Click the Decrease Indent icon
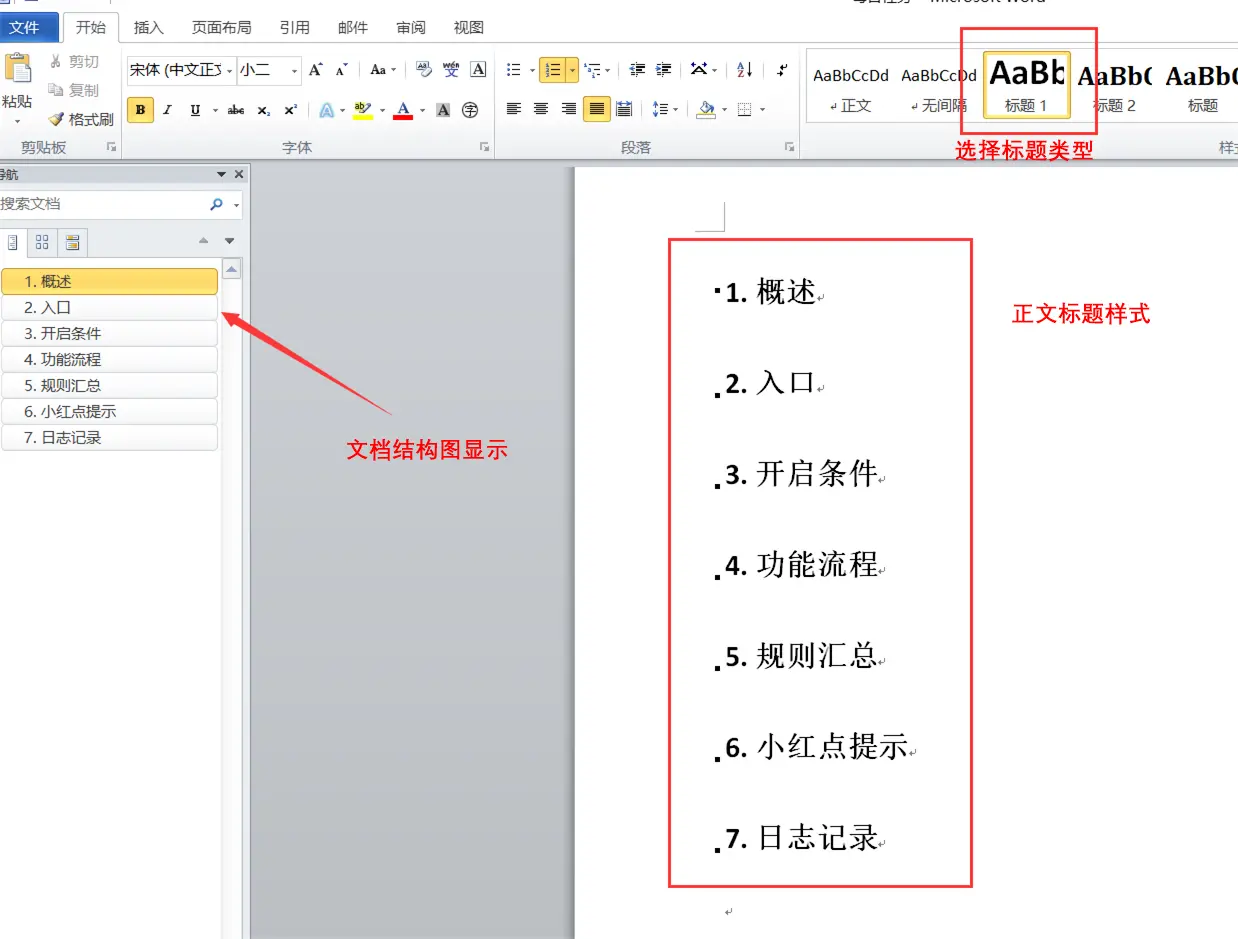This screenshot has width=1238, height=939. click(x=637, y=70)
